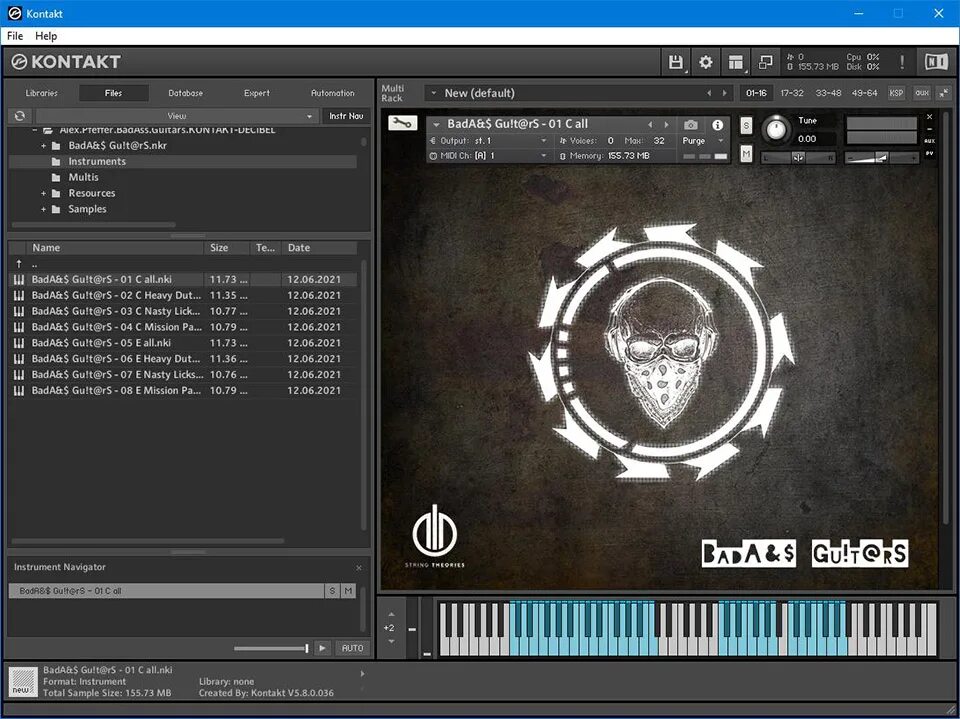The height and width of the screenshot is (719, 960).
Task: Toggle Mute in Instrument Navigator
Action: (x=348, y=591)
